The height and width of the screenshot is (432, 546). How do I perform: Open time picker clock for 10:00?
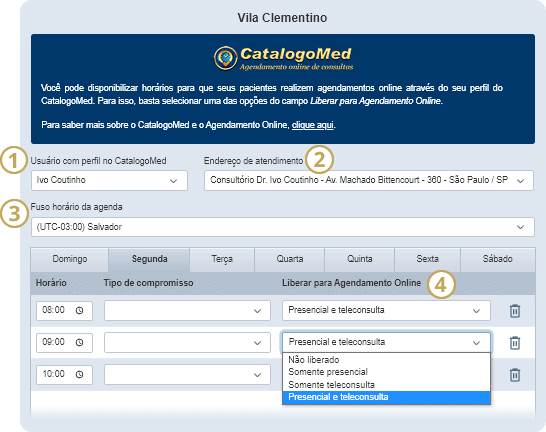[79, 375]
